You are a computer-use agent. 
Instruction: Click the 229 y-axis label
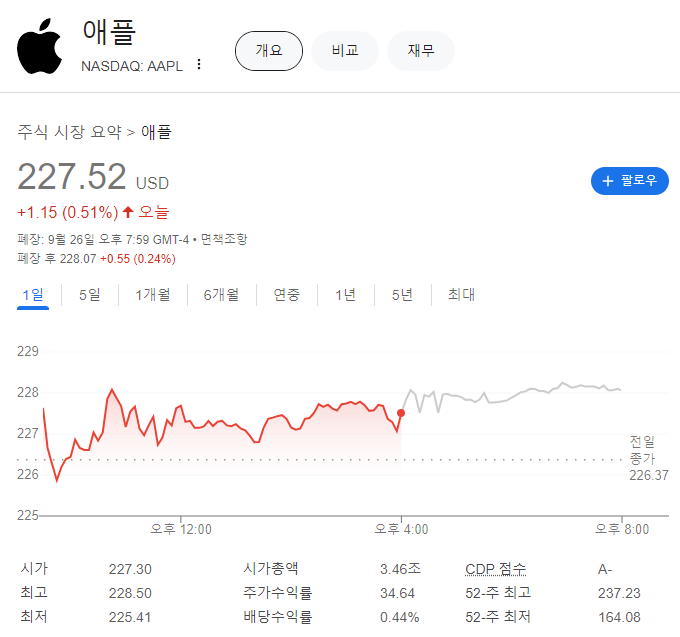28,351
